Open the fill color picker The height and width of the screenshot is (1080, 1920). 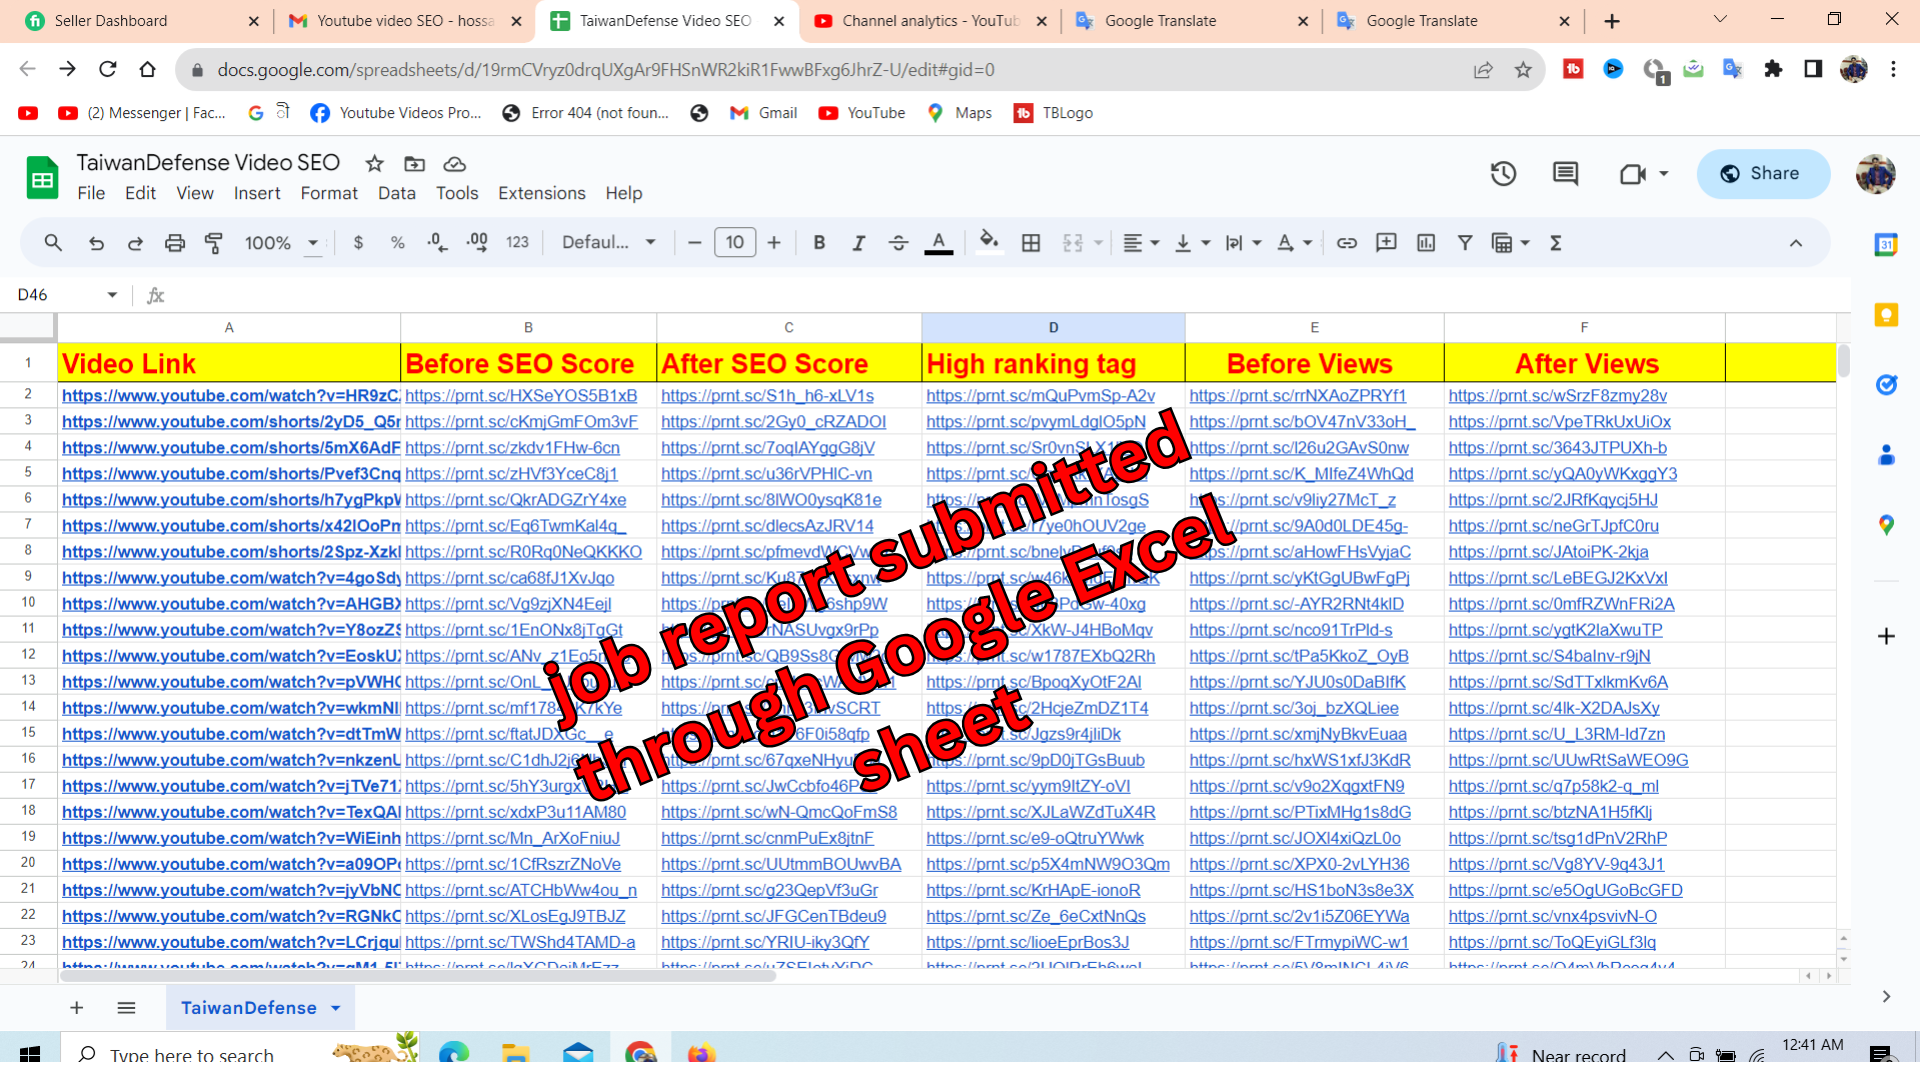pos(989,243)
